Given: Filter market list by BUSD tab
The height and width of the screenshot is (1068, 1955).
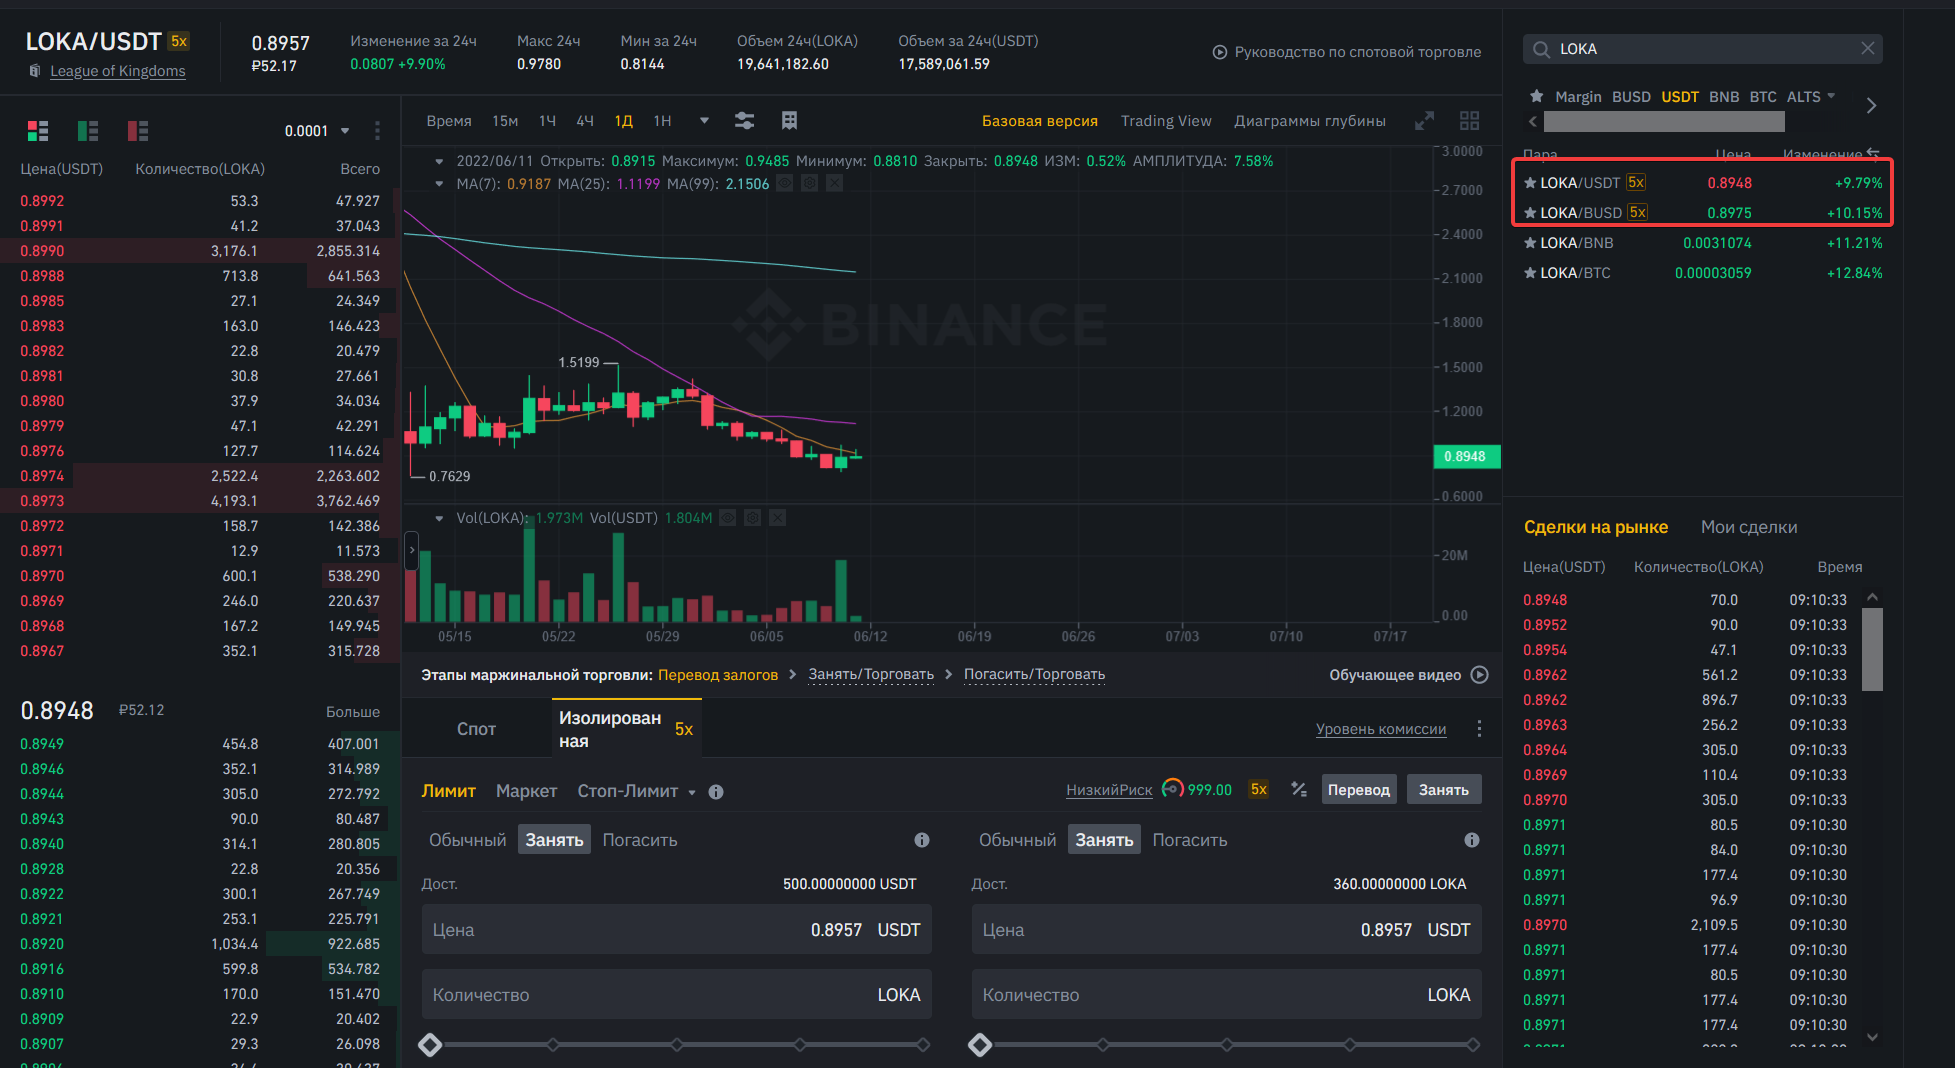Looking at the screenshot, I should [x=1631, y=96].
